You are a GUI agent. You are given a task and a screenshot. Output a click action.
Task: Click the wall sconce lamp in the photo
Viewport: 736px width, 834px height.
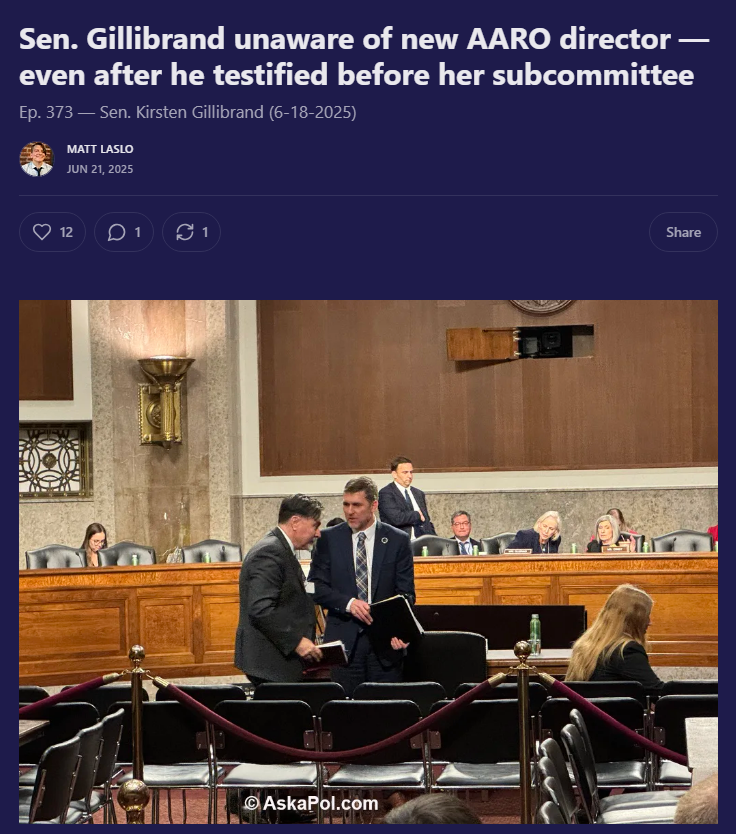coord(165,402)
